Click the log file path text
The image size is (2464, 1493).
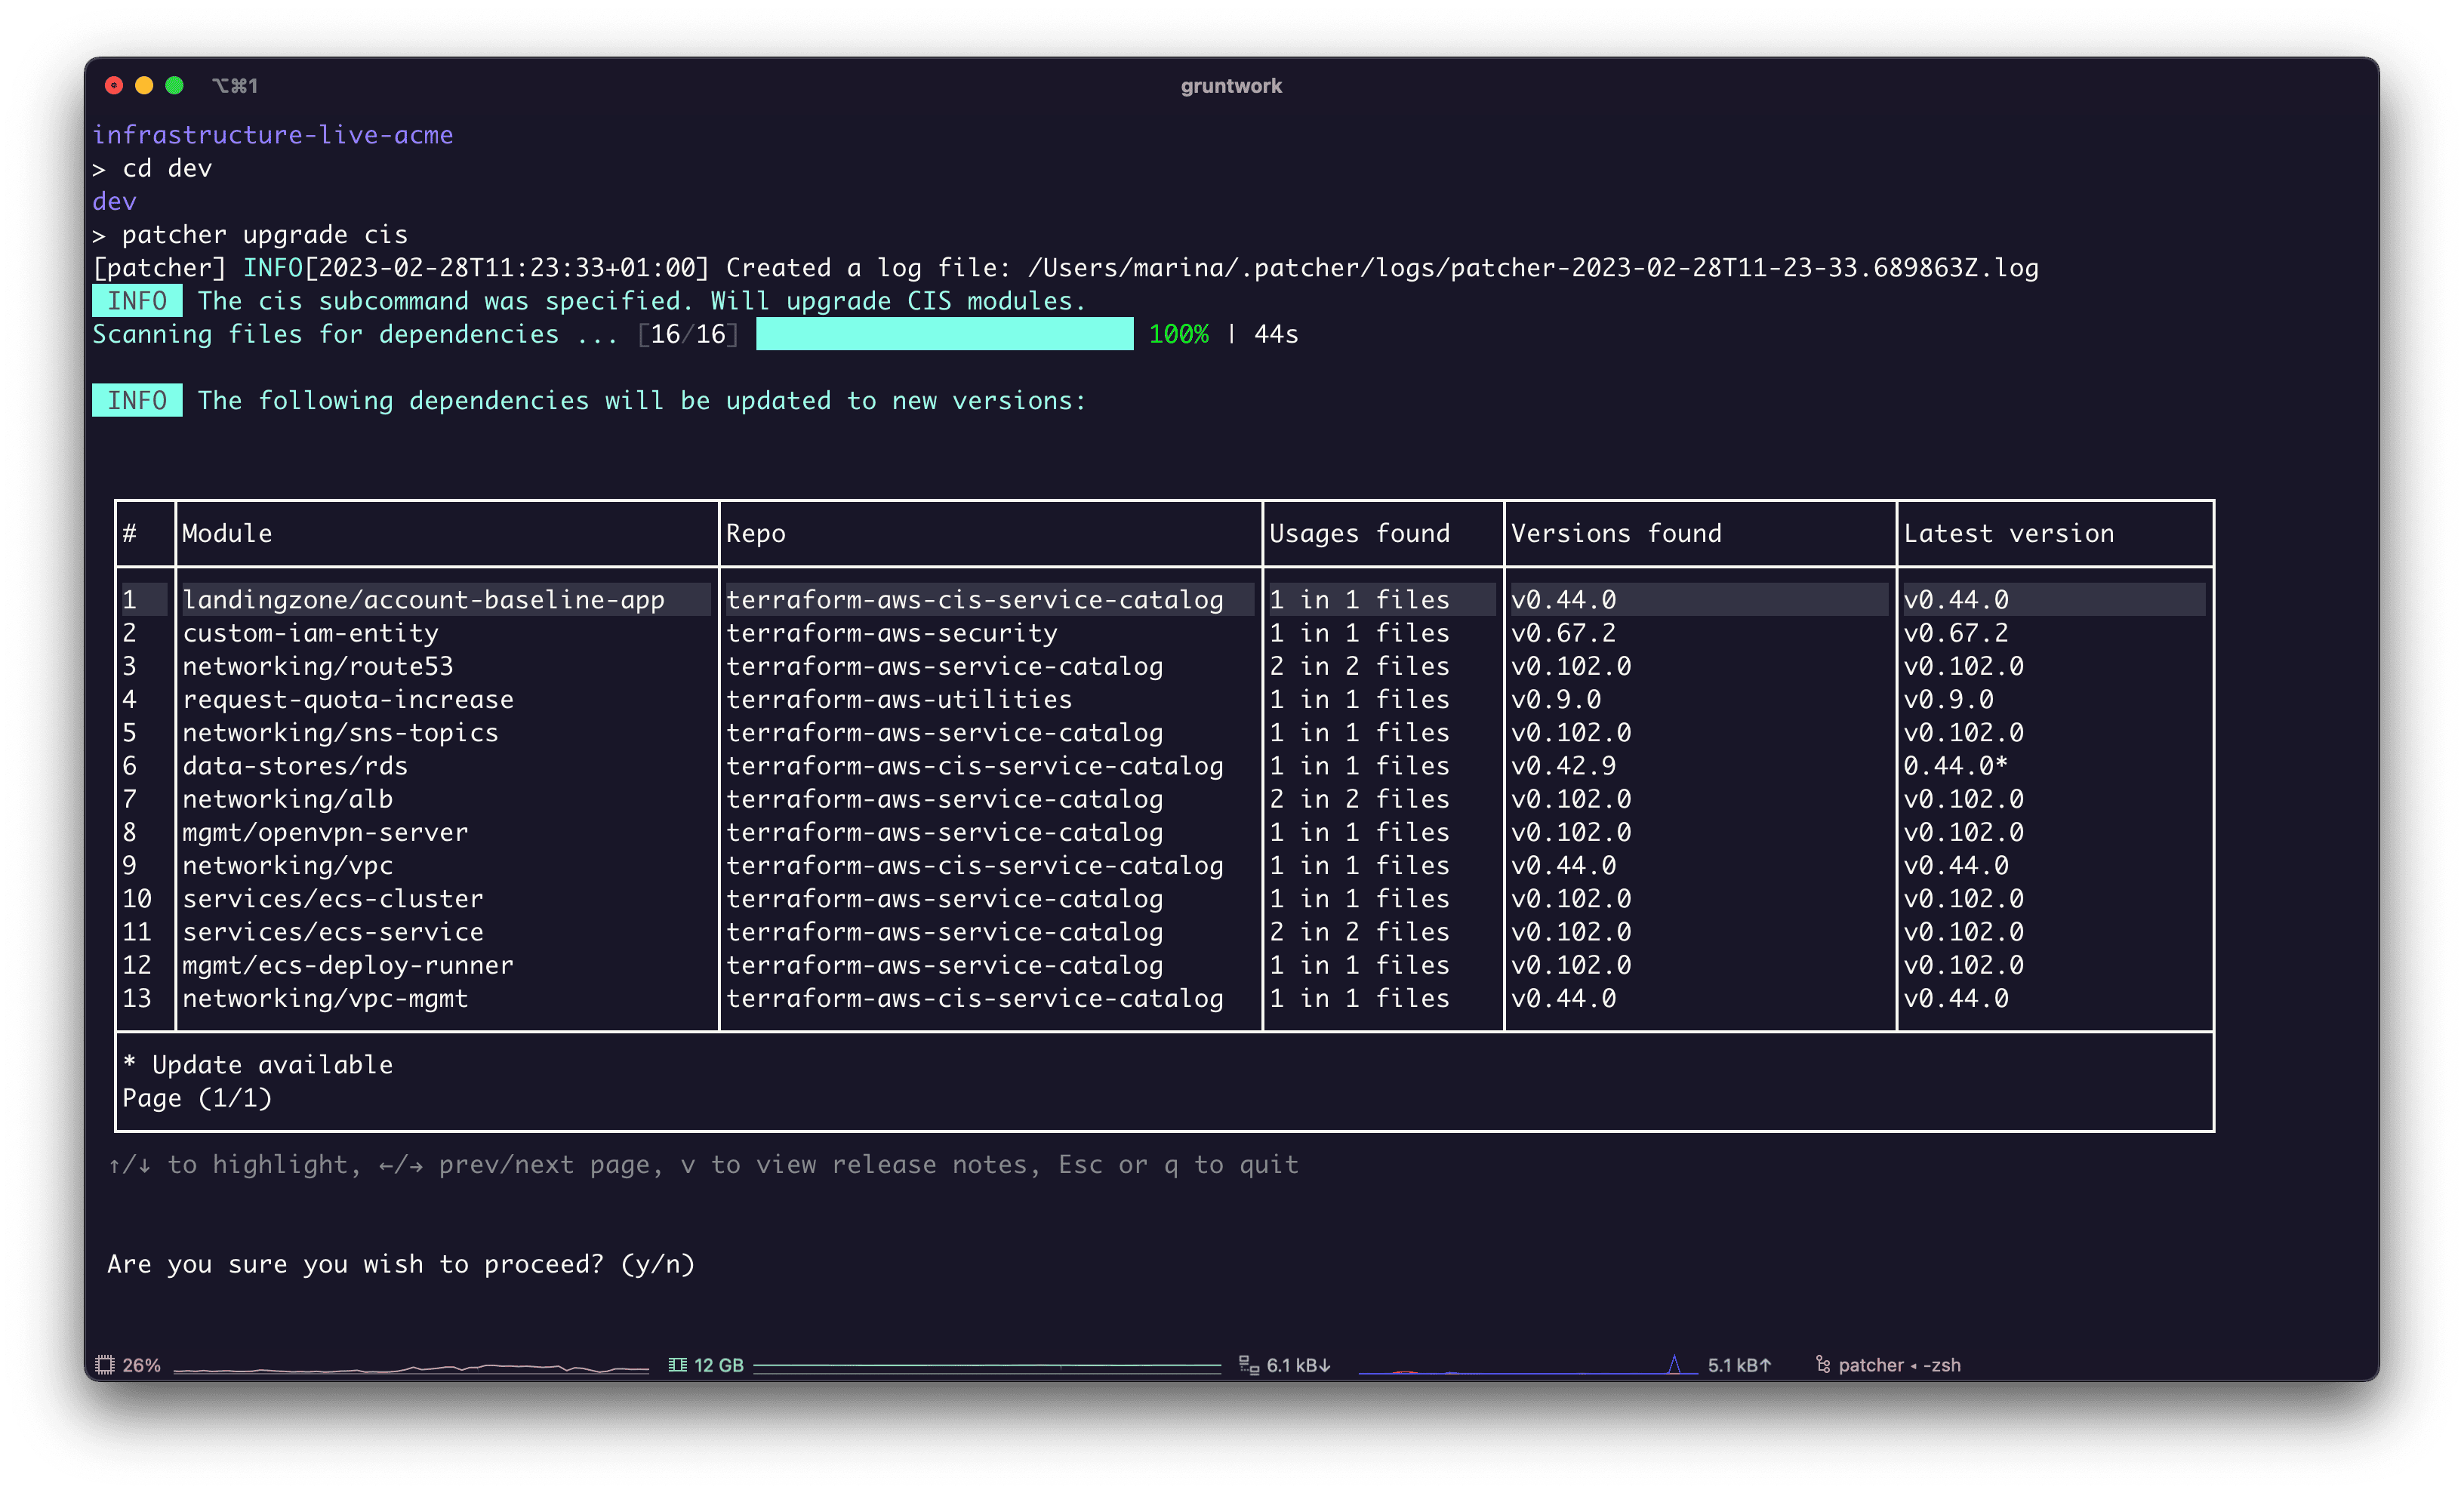click(x=1533, y=268)
